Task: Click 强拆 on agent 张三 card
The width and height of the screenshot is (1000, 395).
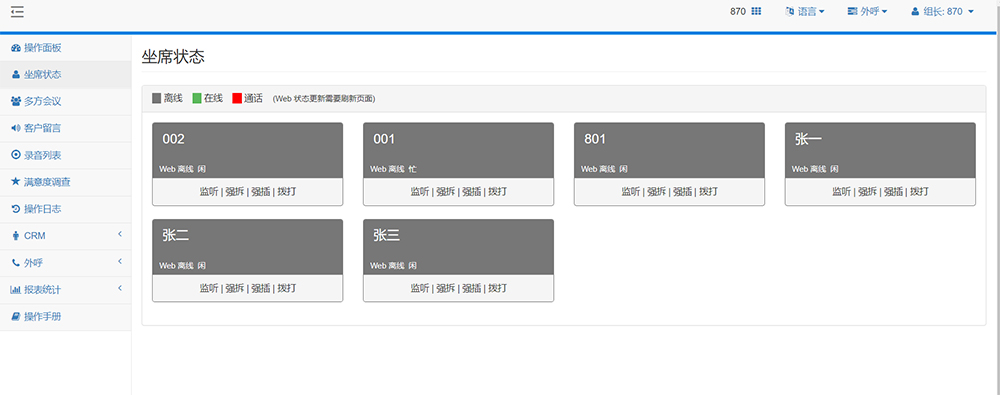Action: click(446, 288)
